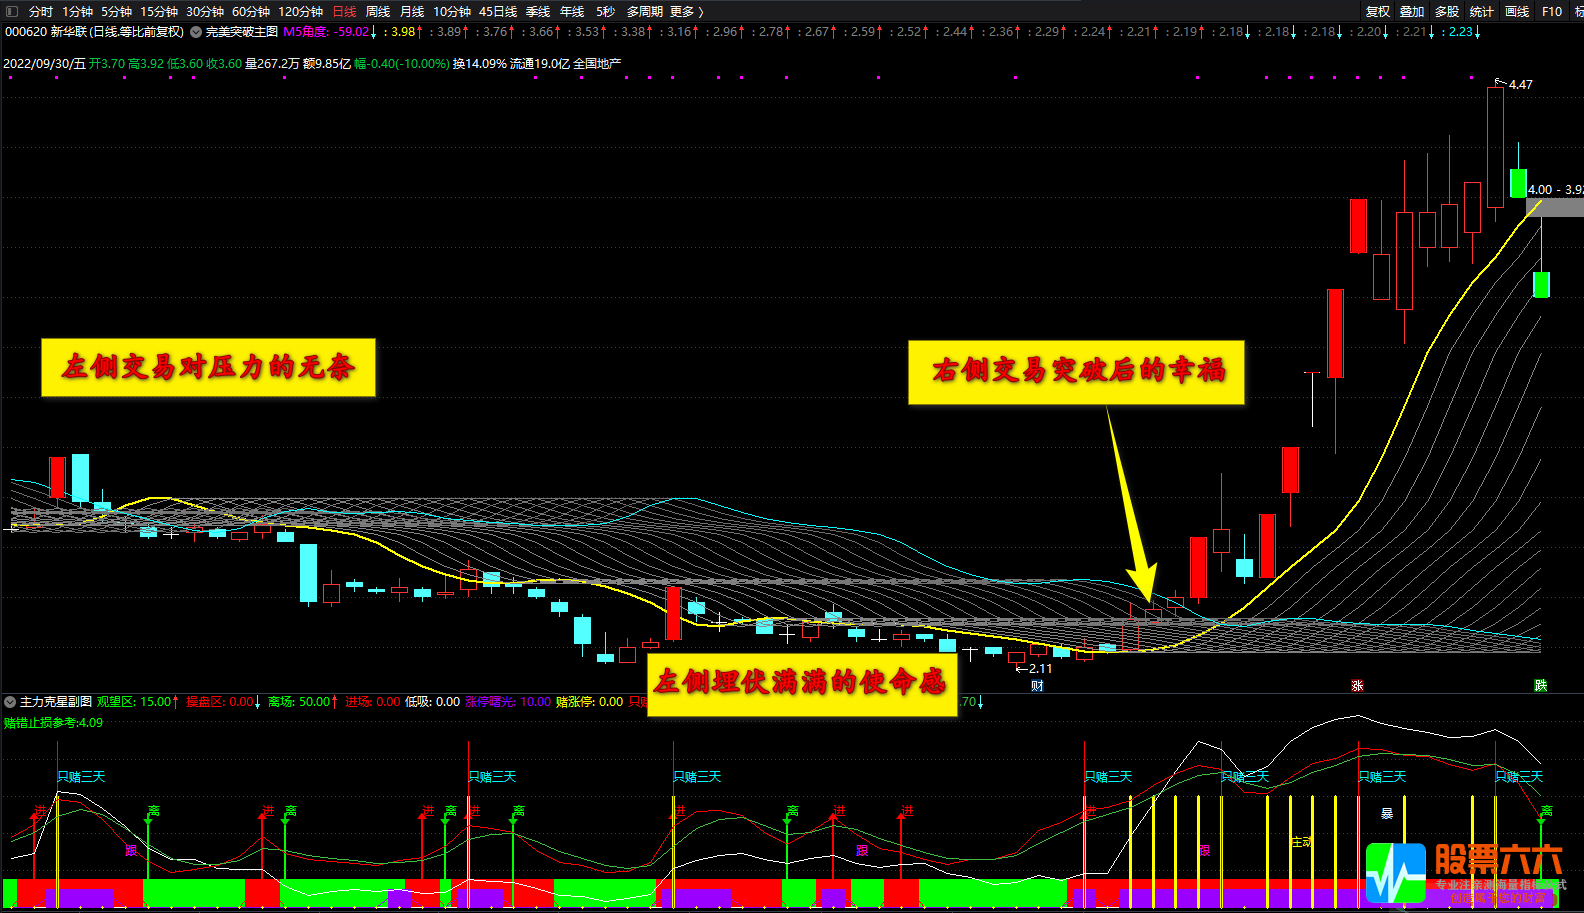Select the 120分钟 period tab
1584x913 pixels.
pos(300,11)
